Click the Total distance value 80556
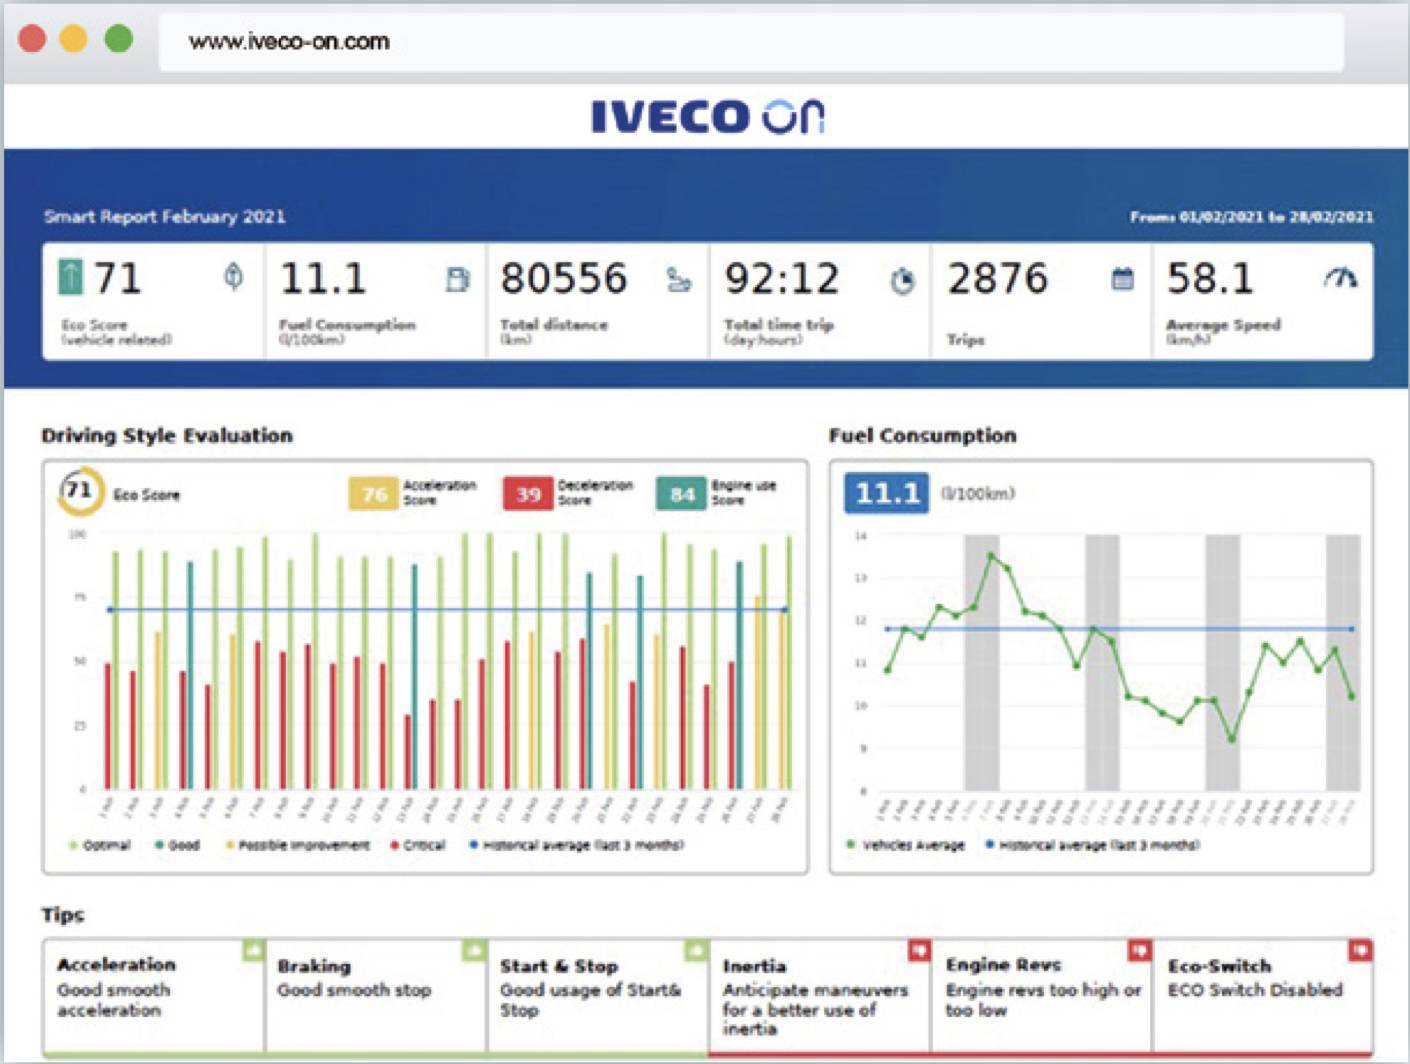The image size is (1410, 1064). (564, 278)
